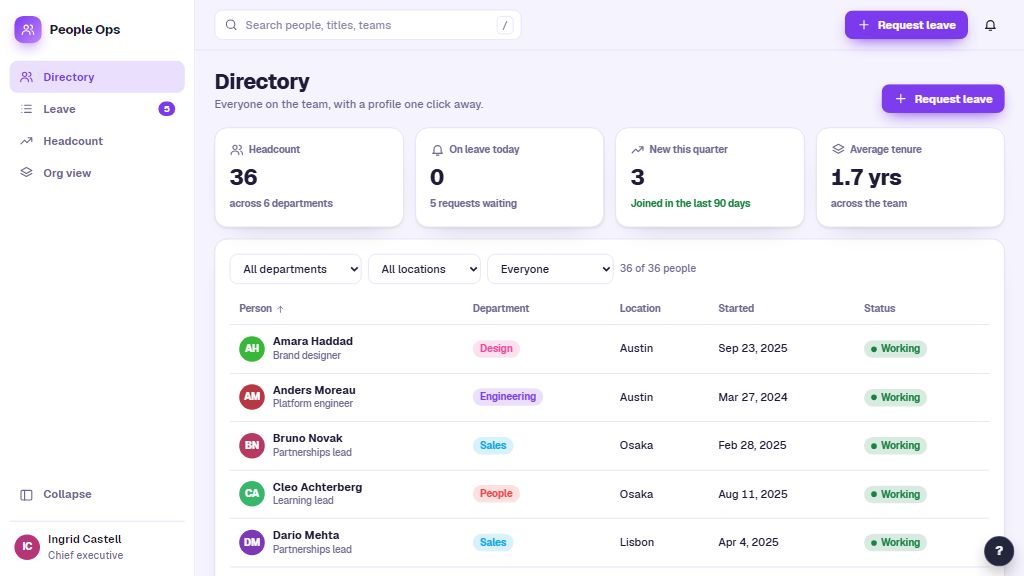Open the Headcount page in sidebar
Image resolution: width=1024 pixels, height=576 pixels.
pos(97,141)
